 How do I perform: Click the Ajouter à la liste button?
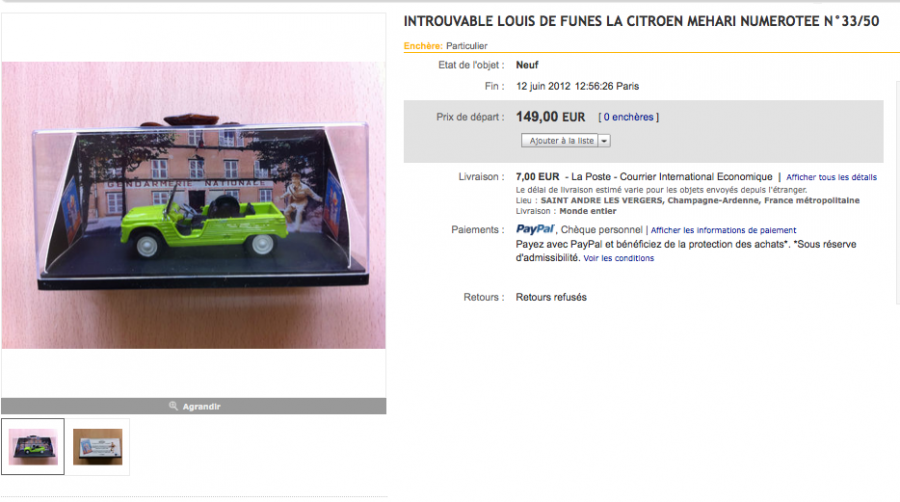(x=560, y=141)
